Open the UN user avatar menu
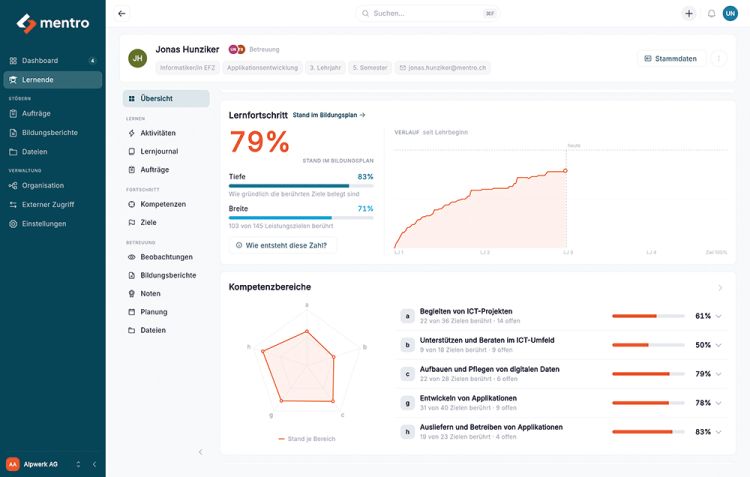The image size is (750, 477). [730, 13]
